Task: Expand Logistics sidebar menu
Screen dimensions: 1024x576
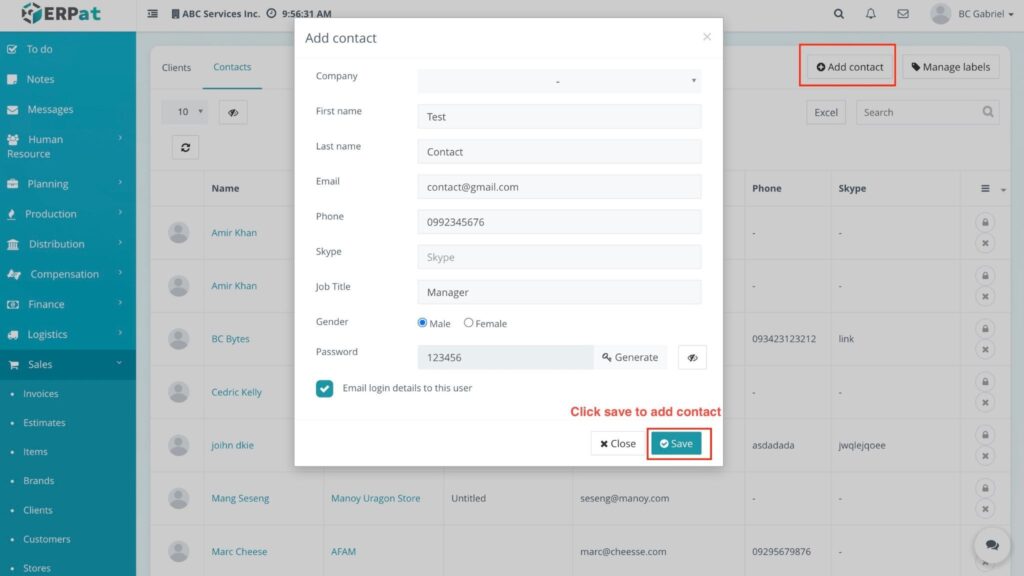Action: 68,334
